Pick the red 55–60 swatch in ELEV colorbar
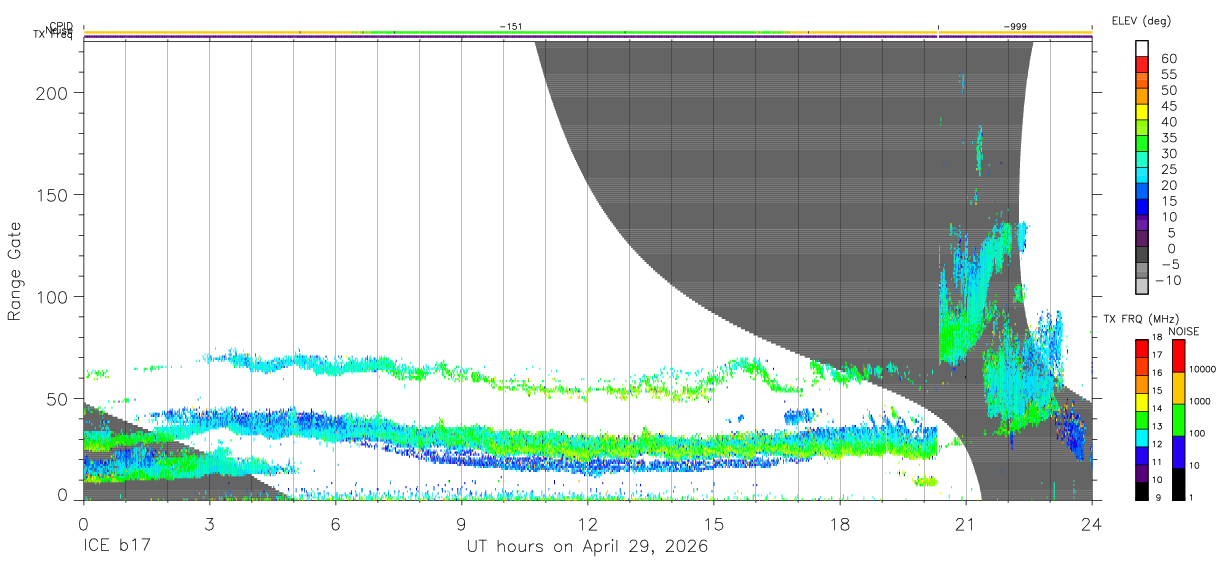Viewport: 1228px width, 567px height. [1141, 65]
